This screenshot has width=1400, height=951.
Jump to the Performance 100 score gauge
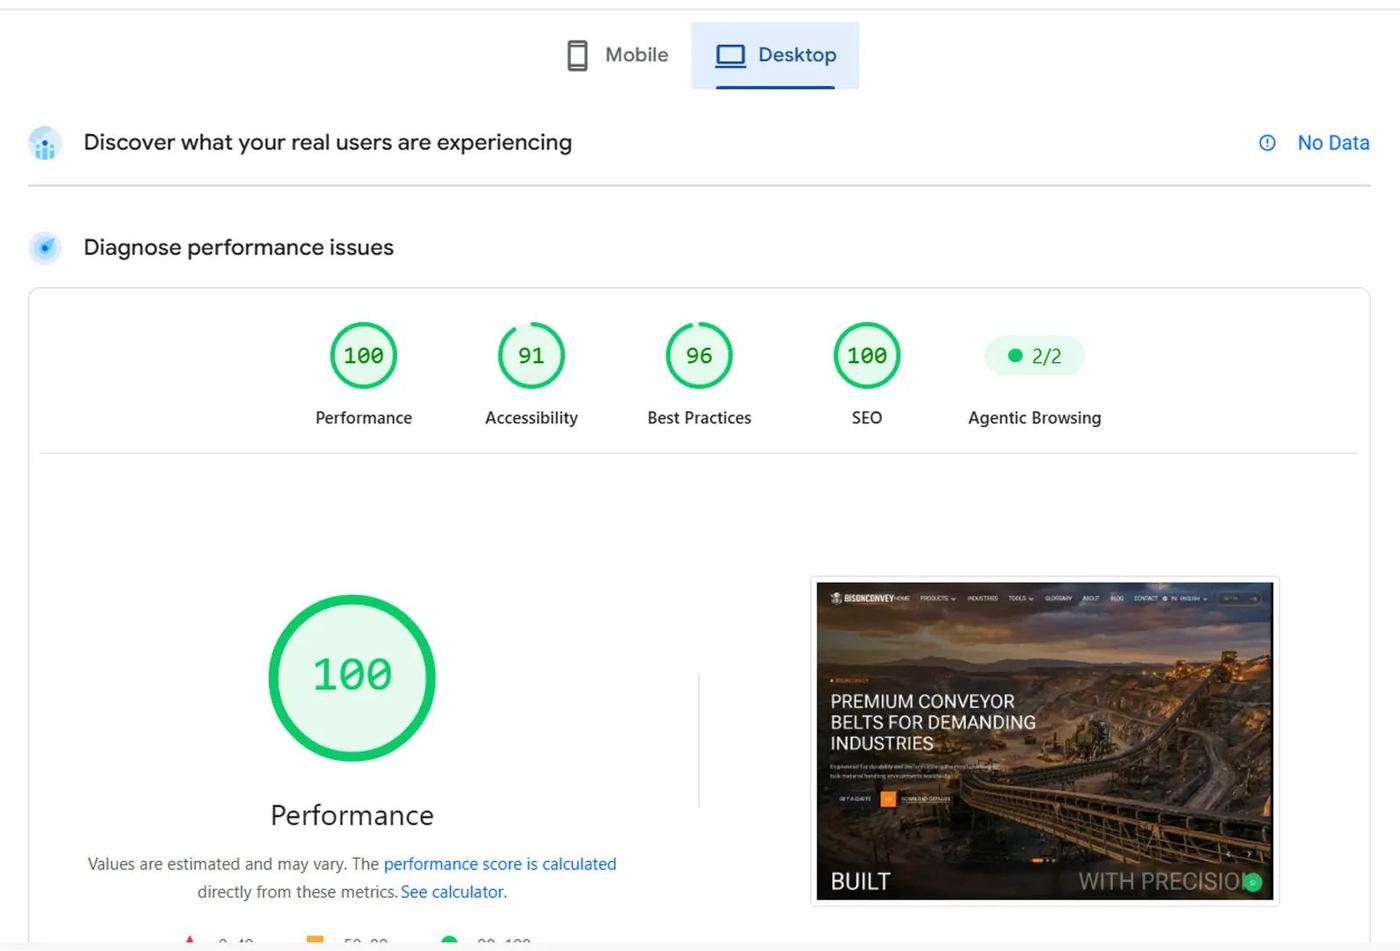364,355
